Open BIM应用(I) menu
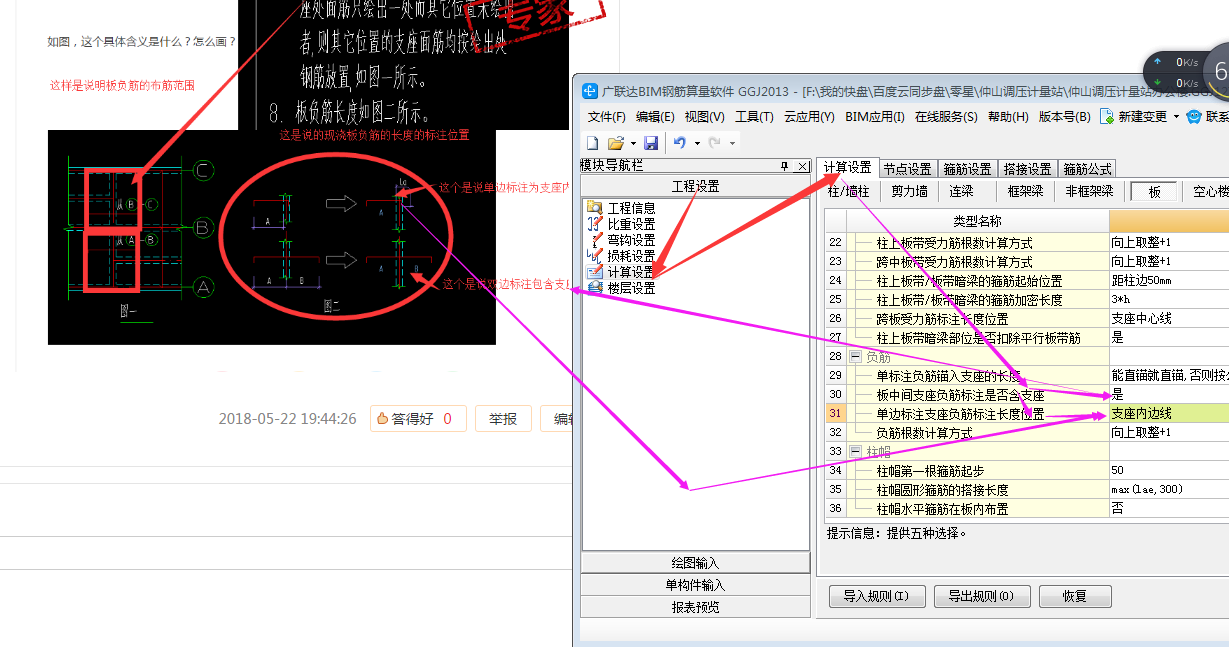 click(x=875, y=117)
